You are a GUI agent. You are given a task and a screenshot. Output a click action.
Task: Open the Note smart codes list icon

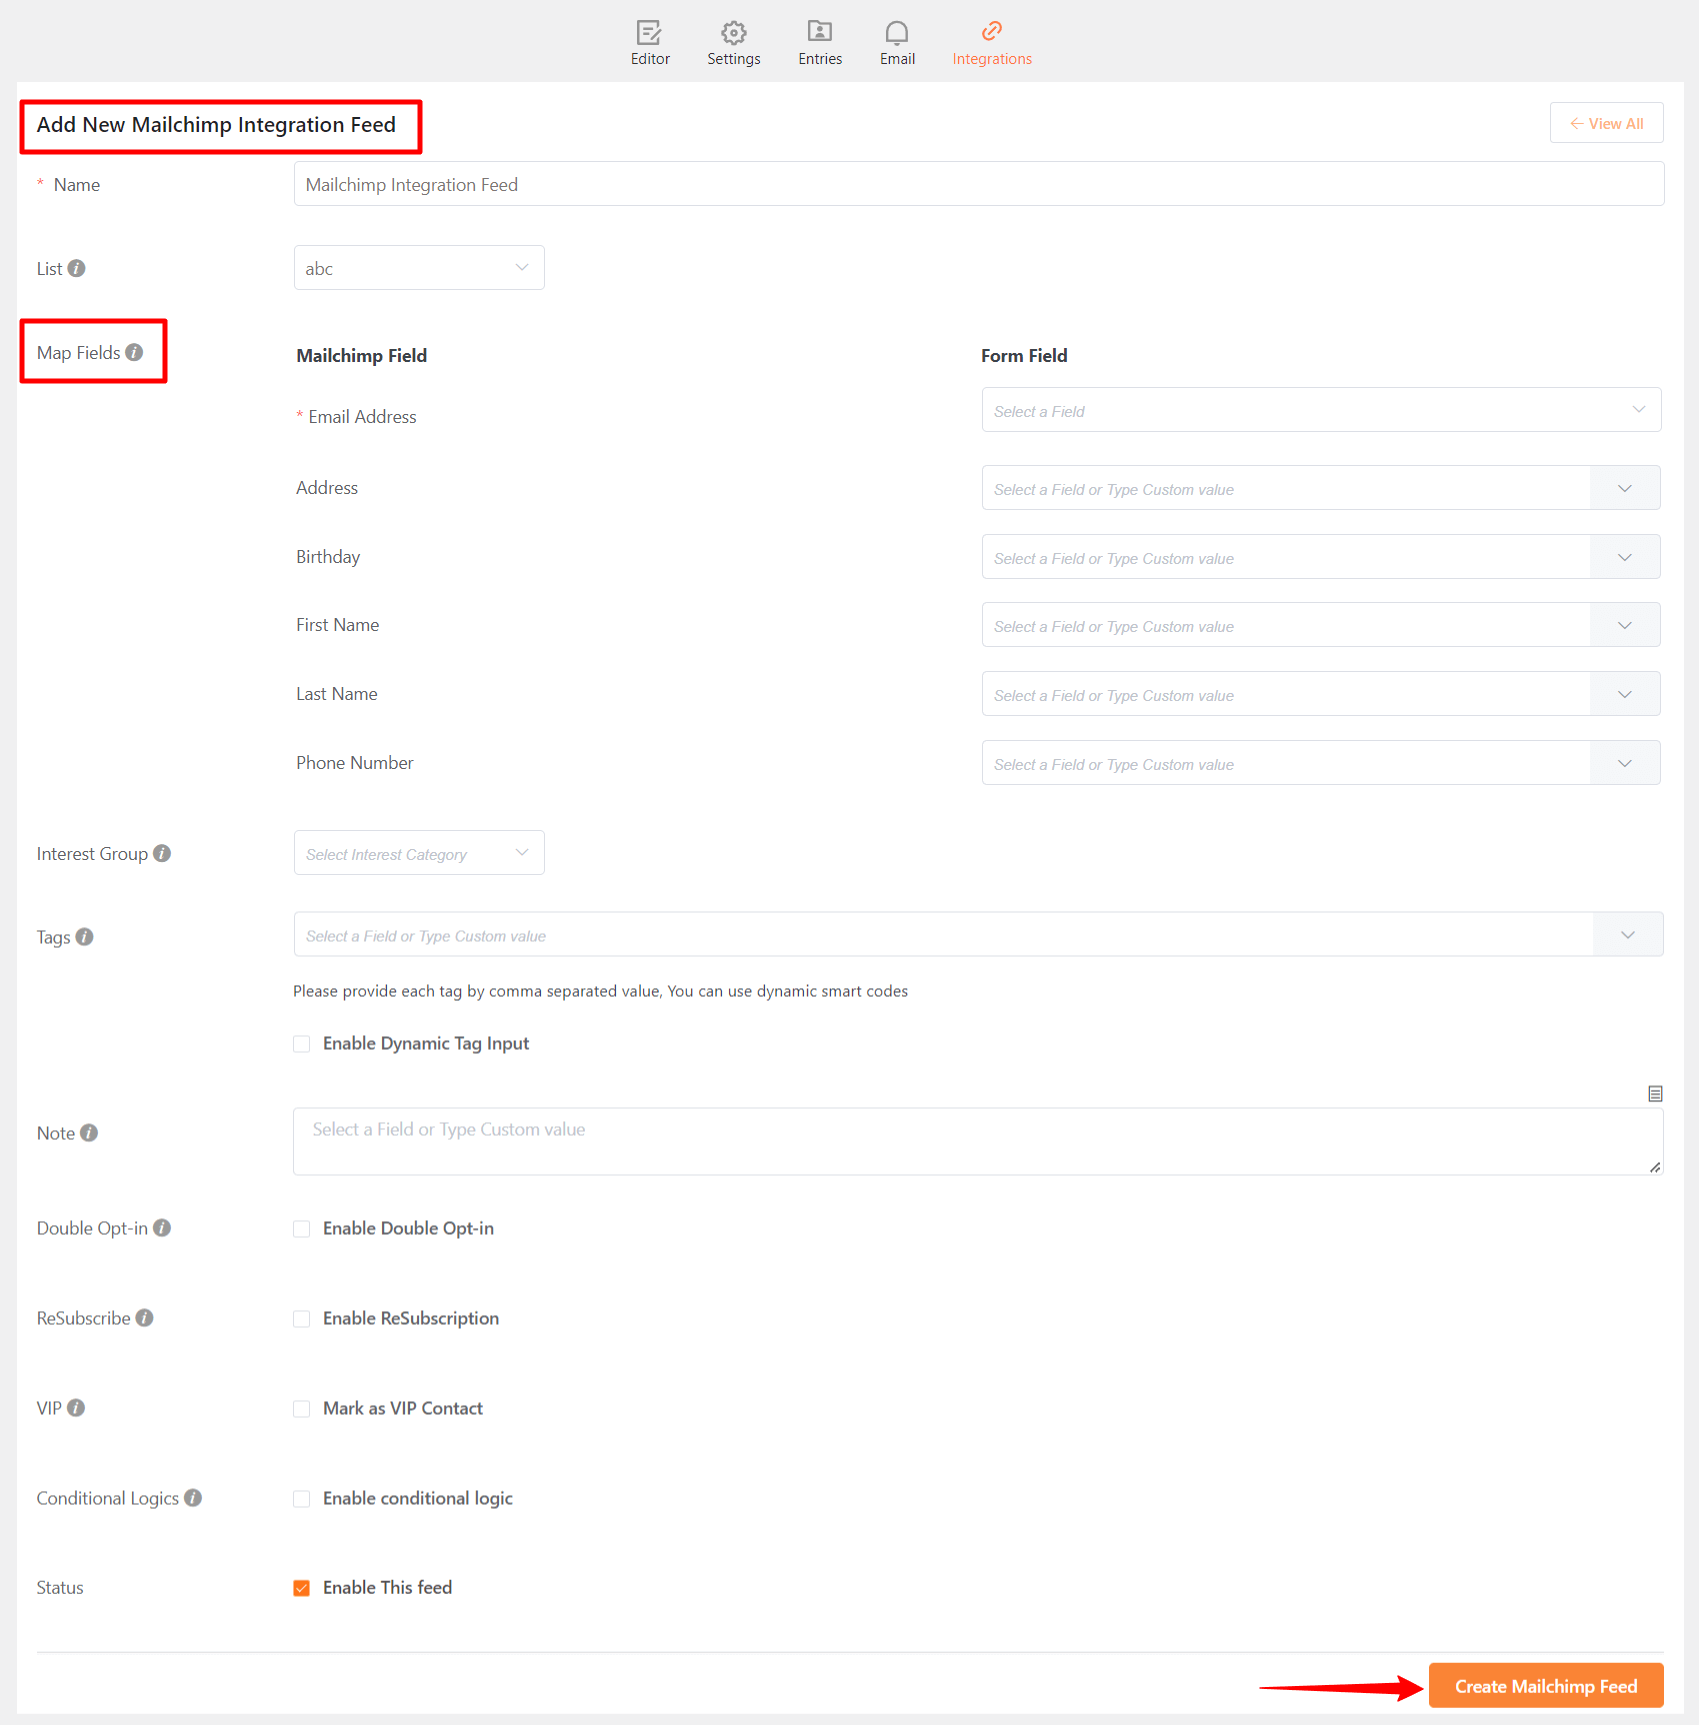coord(1655,1093)
